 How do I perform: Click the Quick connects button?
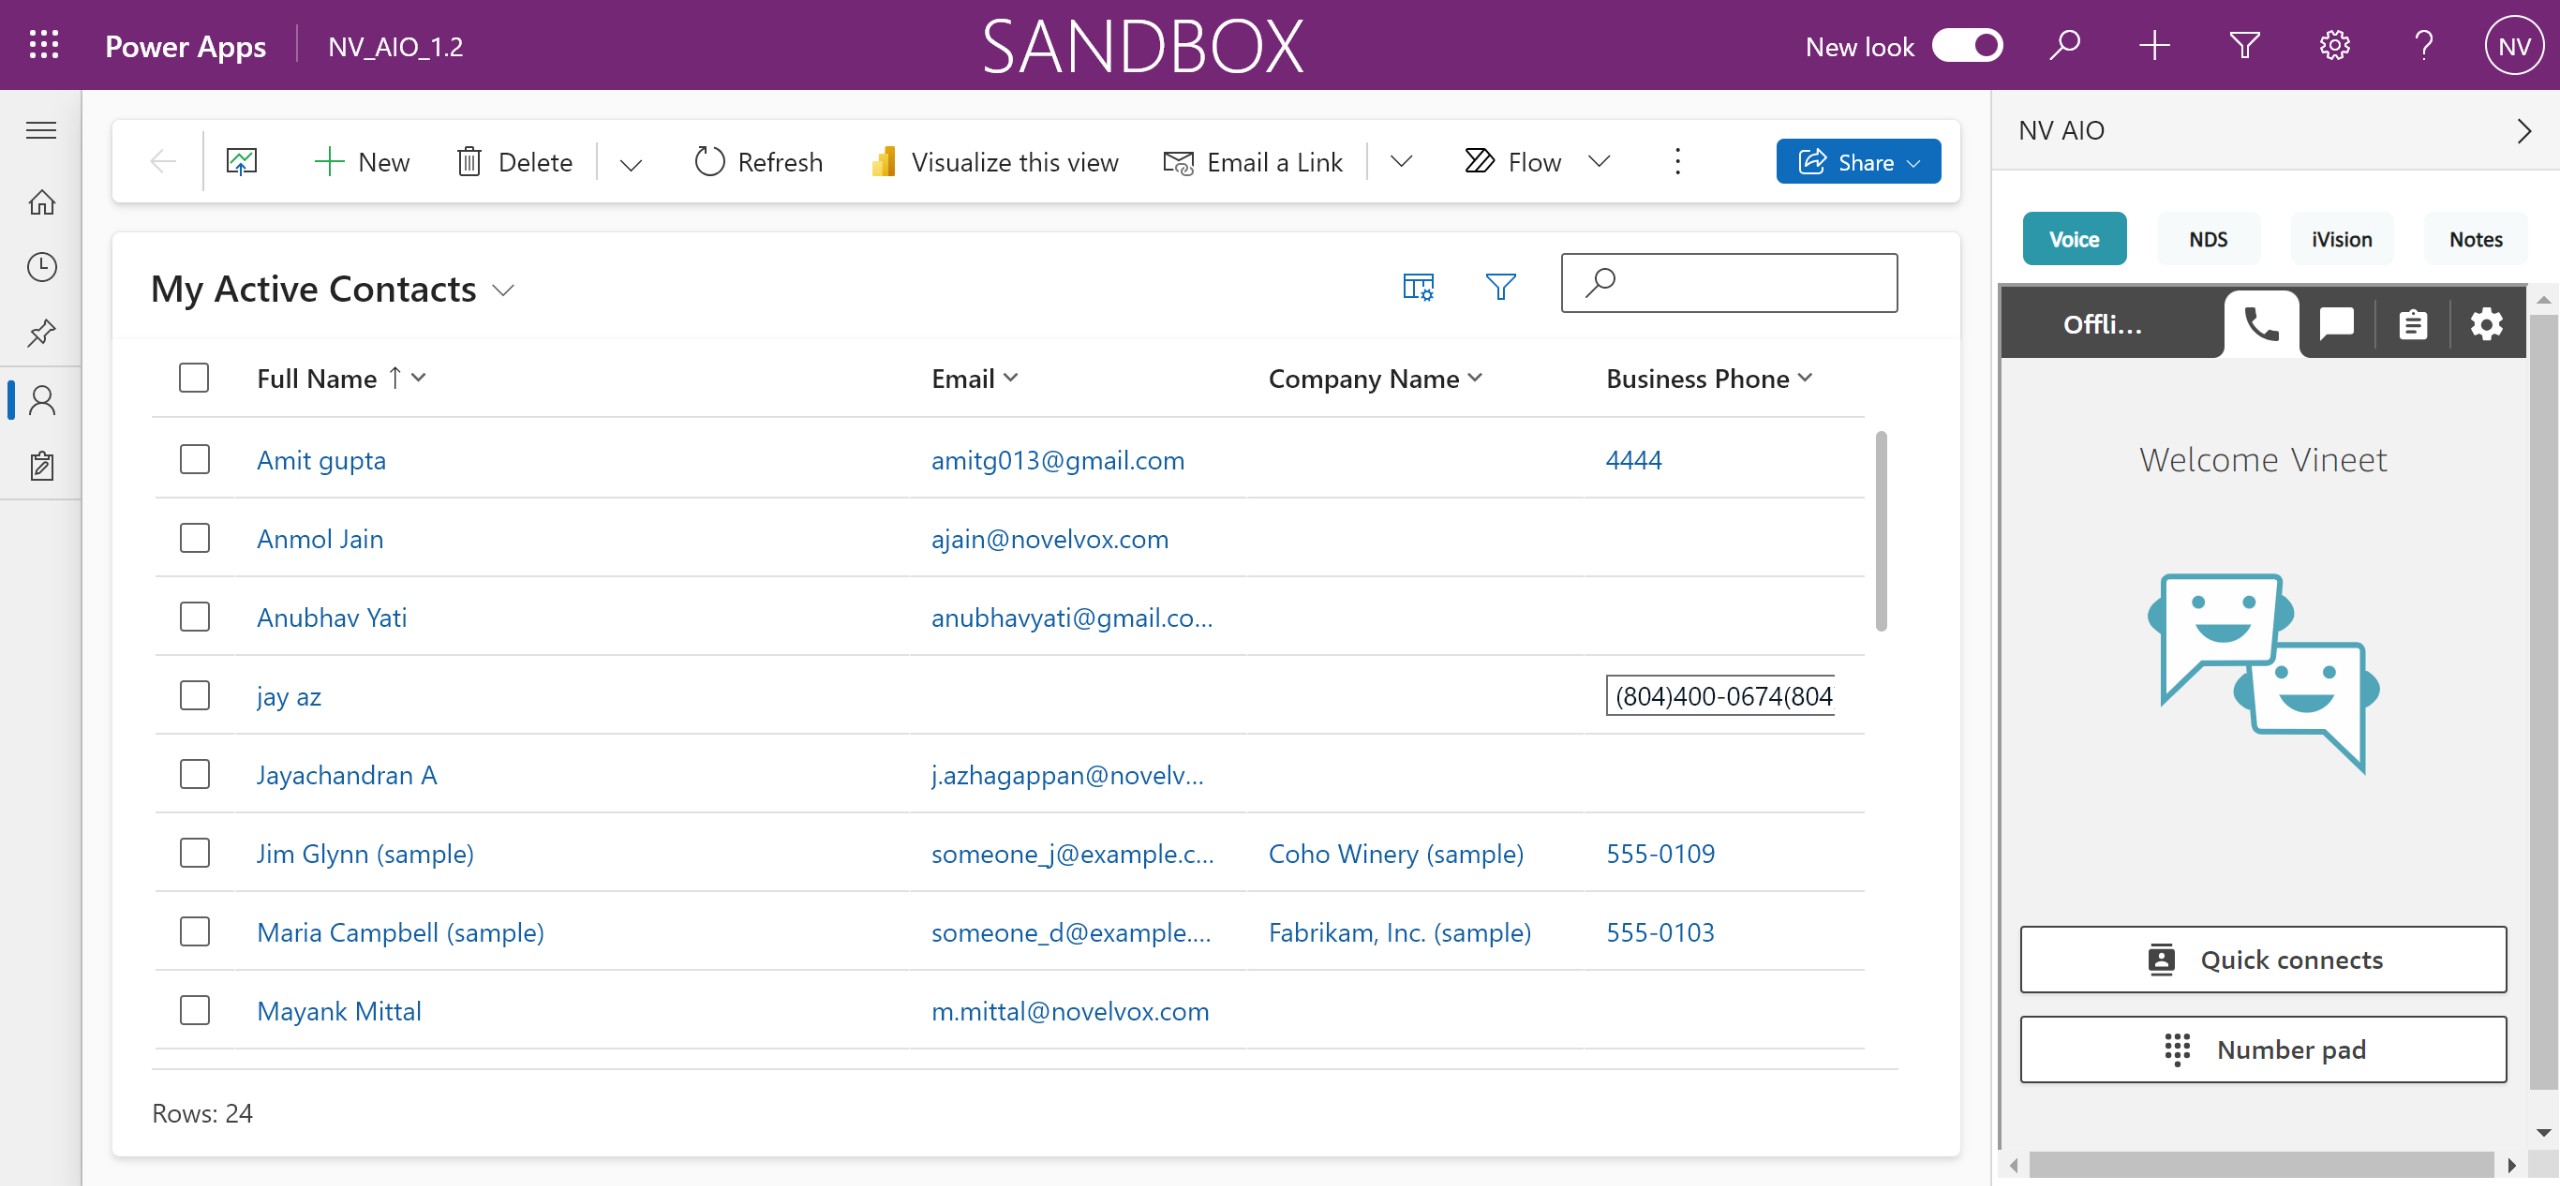pyautogui.click(x=2262, y=959)
